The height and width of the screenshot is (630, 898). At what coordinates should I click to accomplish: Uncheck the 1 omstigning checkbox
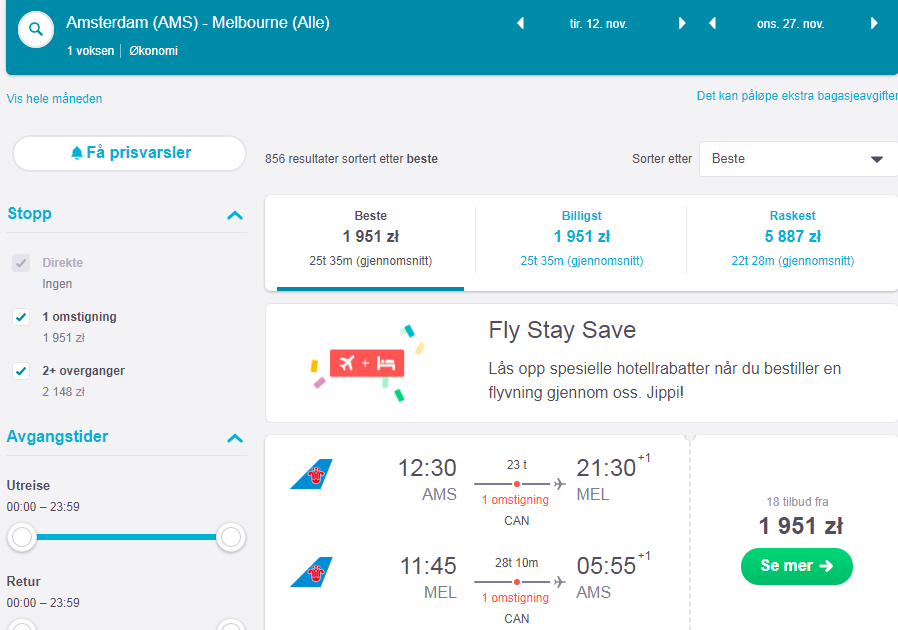[x=21, y=317]
